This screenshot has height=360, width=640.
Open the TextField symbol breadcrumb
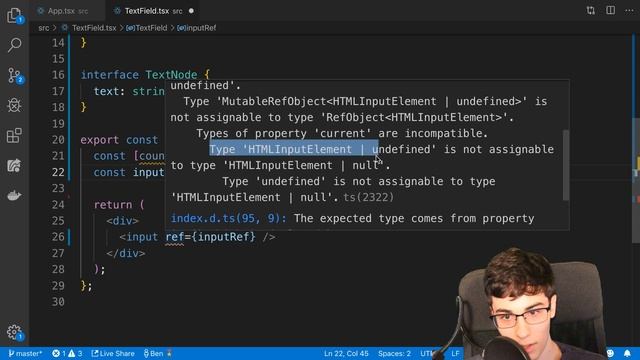[147, 28]
